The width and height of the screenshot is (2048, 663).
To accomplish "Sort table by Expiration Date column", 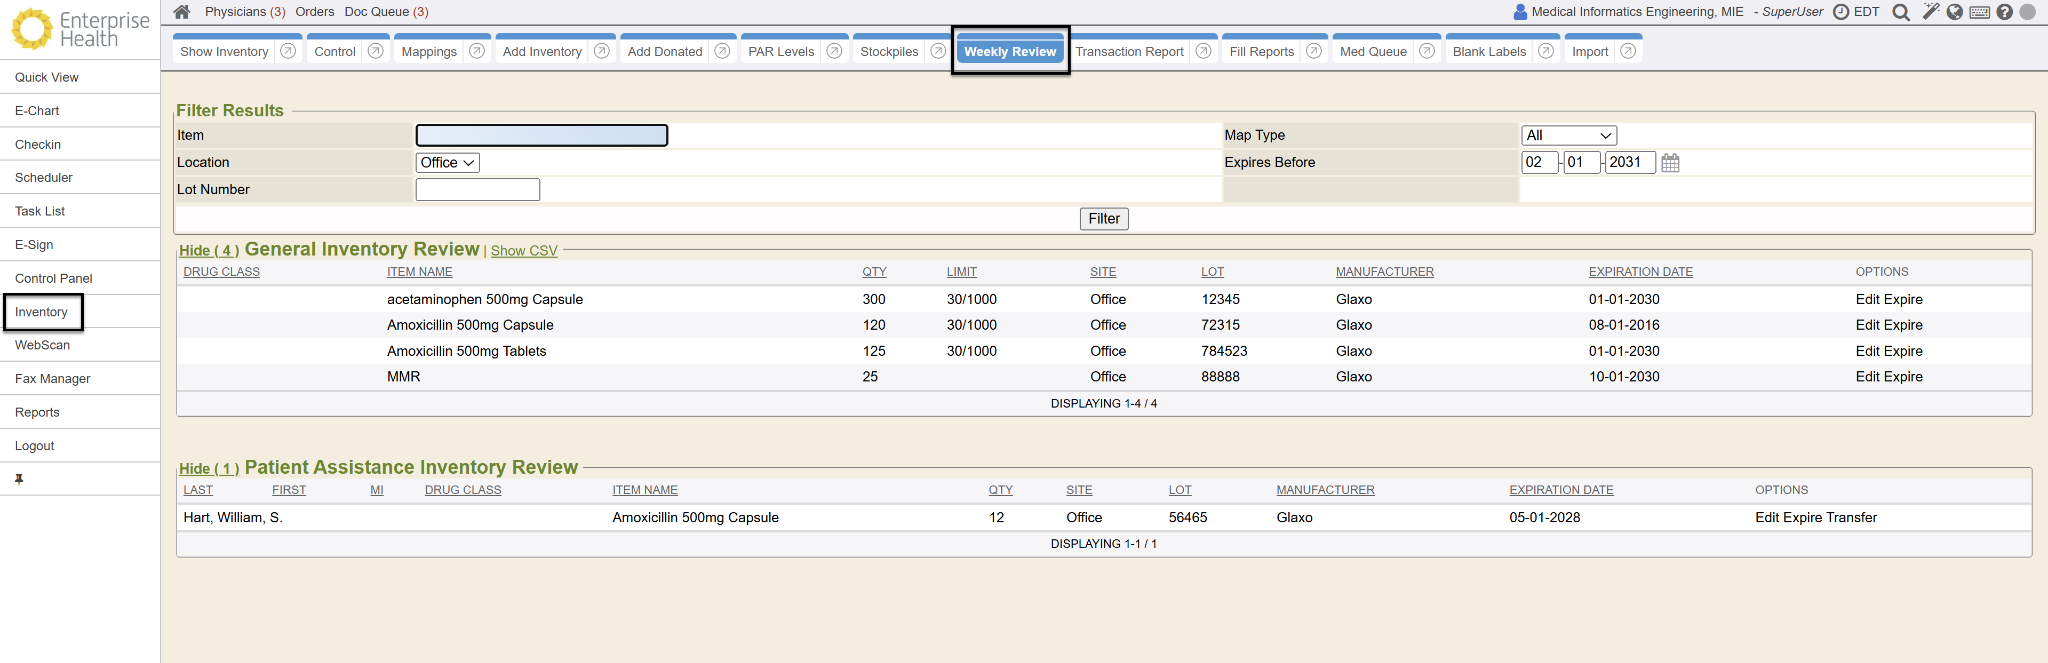I will tap(1640, 272).
